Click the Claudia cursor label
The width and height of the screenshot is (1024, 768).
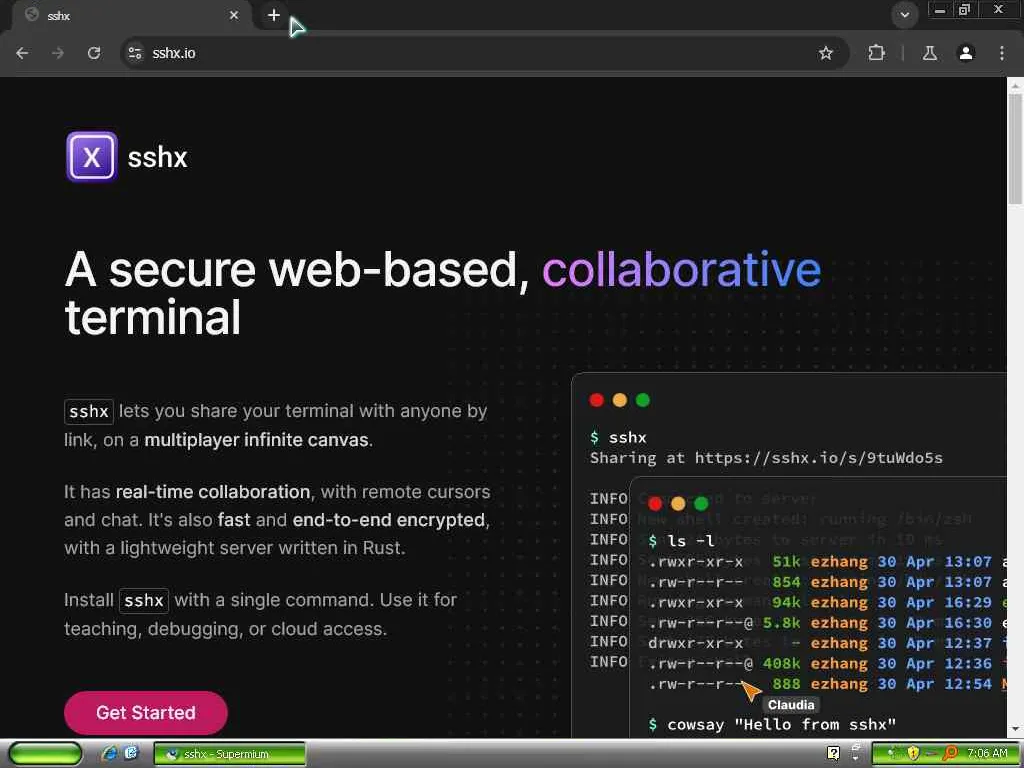click(x=791, y=705)
